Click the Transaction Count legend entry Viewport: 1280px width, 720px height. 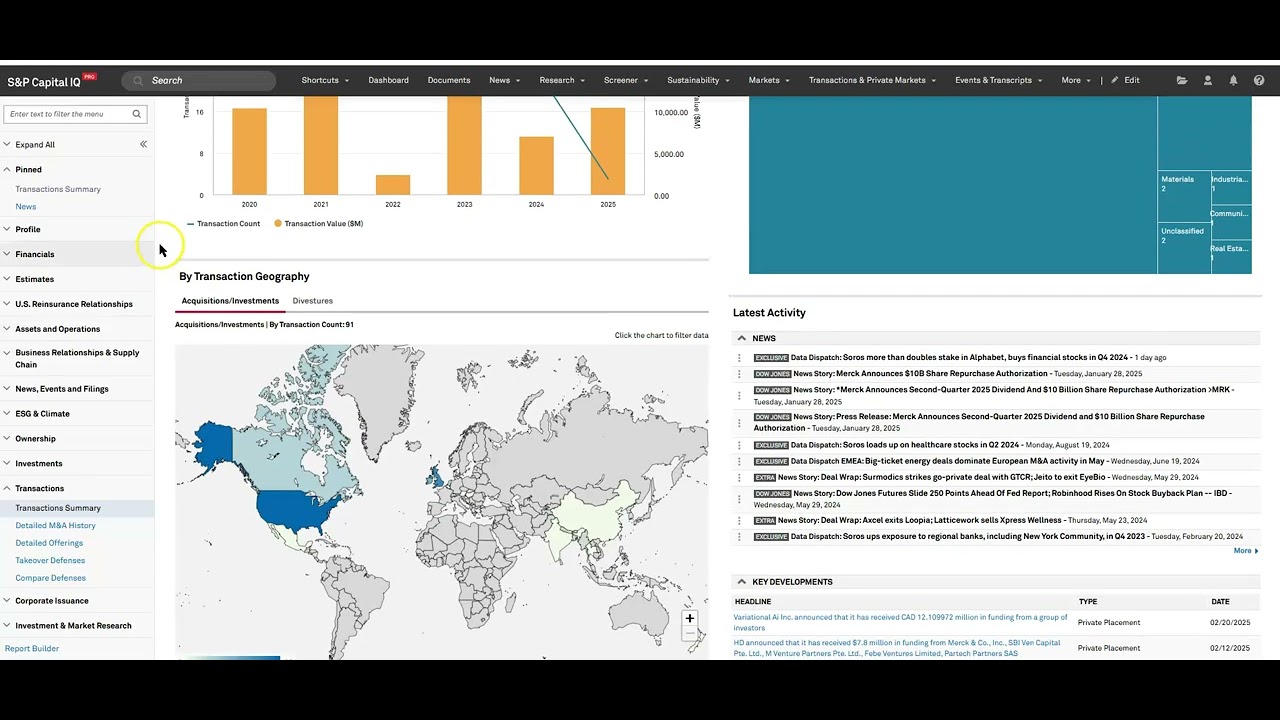(224, 224)
